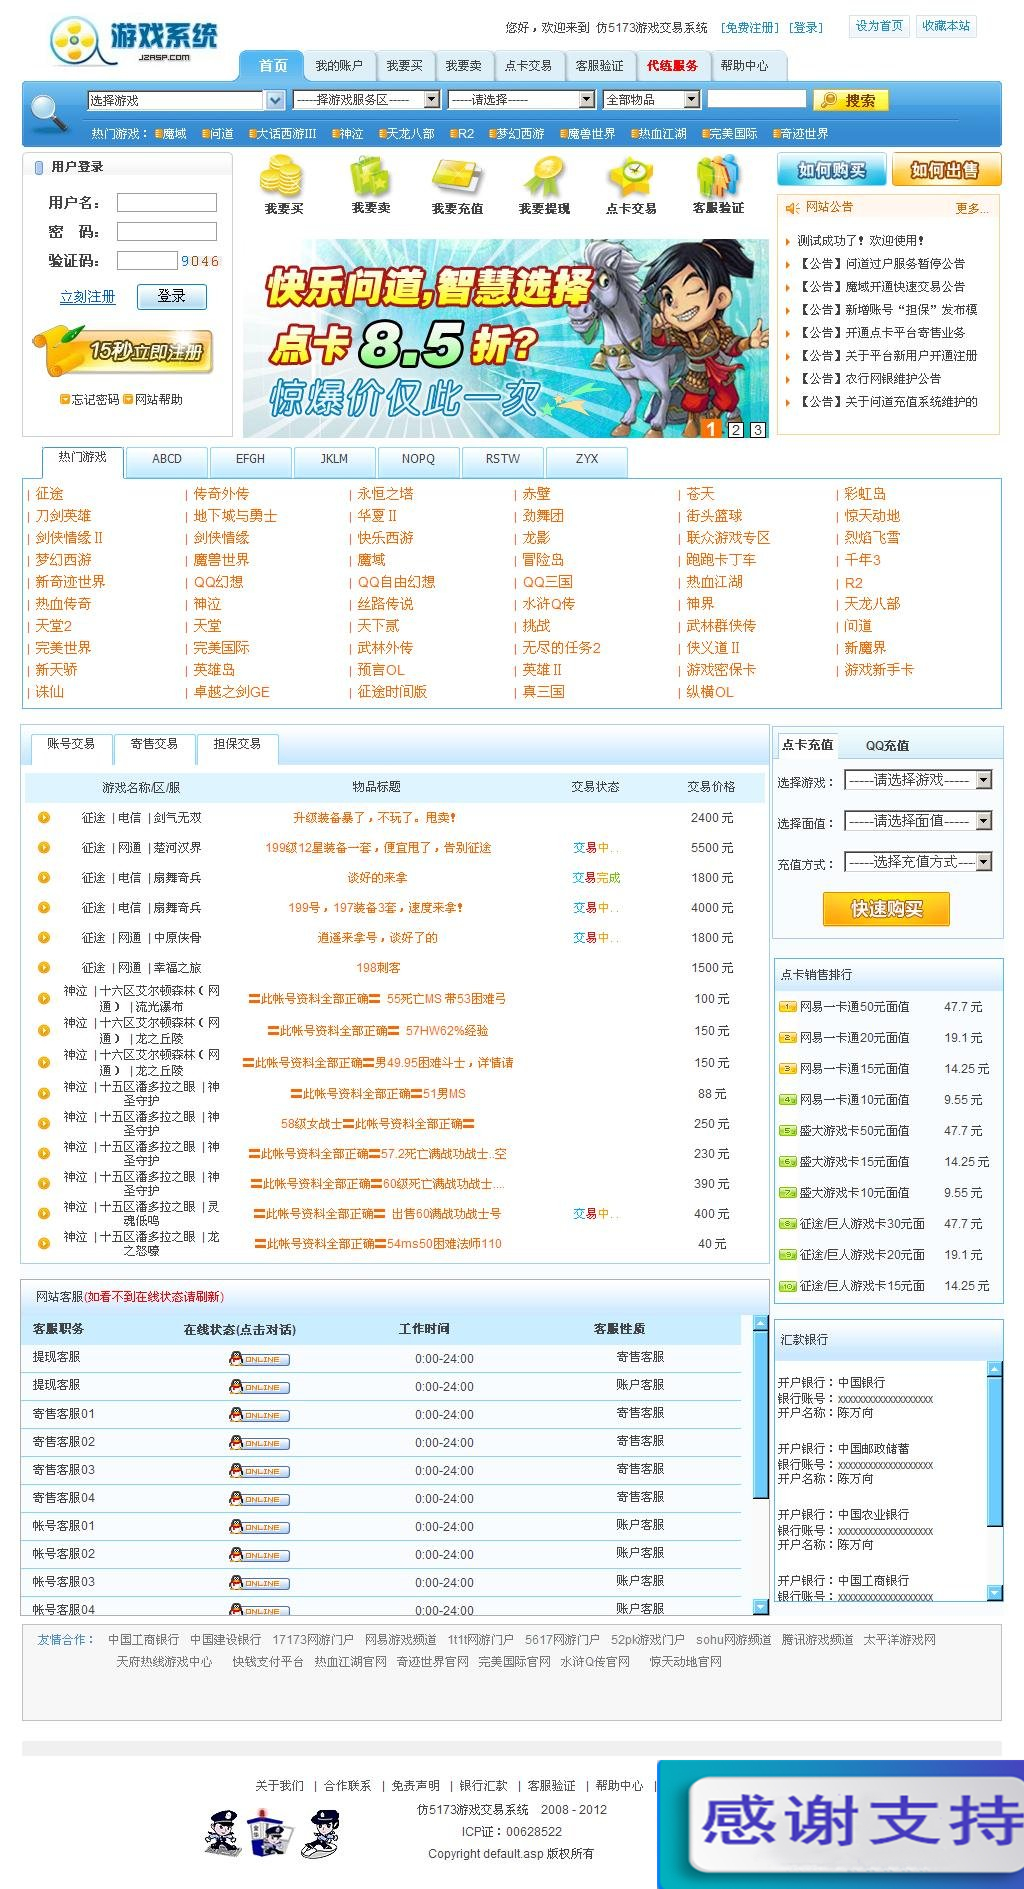The width and height of the screenshot is (1024, 1889).
Task: Click the captcha image 9046
Action: point(200,261)
